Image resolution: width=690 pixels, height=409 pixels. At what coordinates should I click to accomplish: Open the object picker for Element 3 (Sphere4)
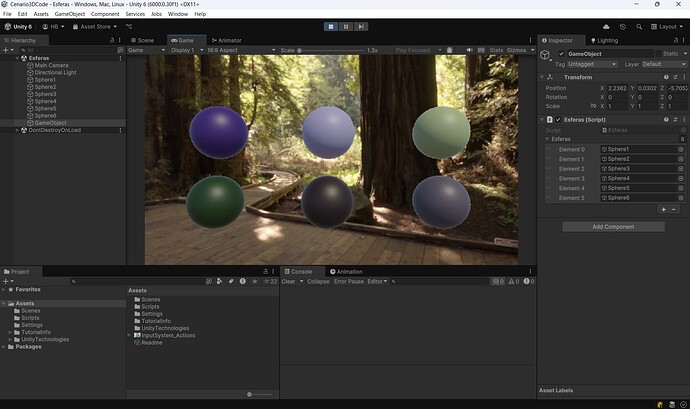(x=681, y=178)
